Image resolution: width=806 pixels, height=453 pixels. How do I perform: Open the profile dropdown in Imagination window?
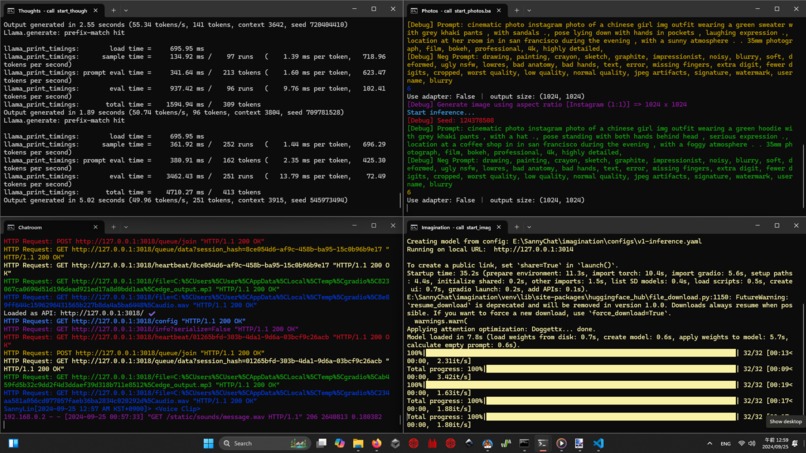pyautogui.click(x=529, y=227)
